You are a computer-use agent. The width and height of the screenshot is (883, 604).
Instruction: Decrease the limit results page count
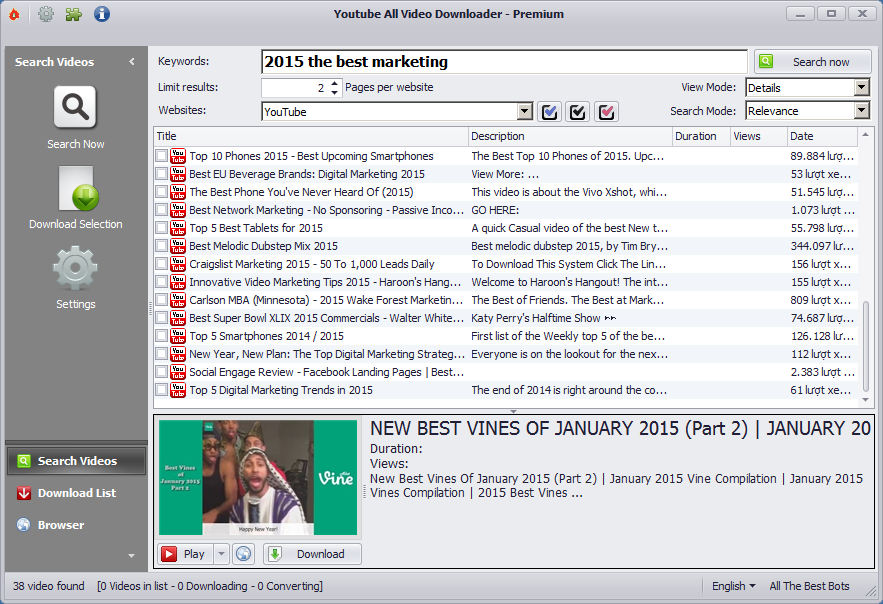click(x=335, y=92)
